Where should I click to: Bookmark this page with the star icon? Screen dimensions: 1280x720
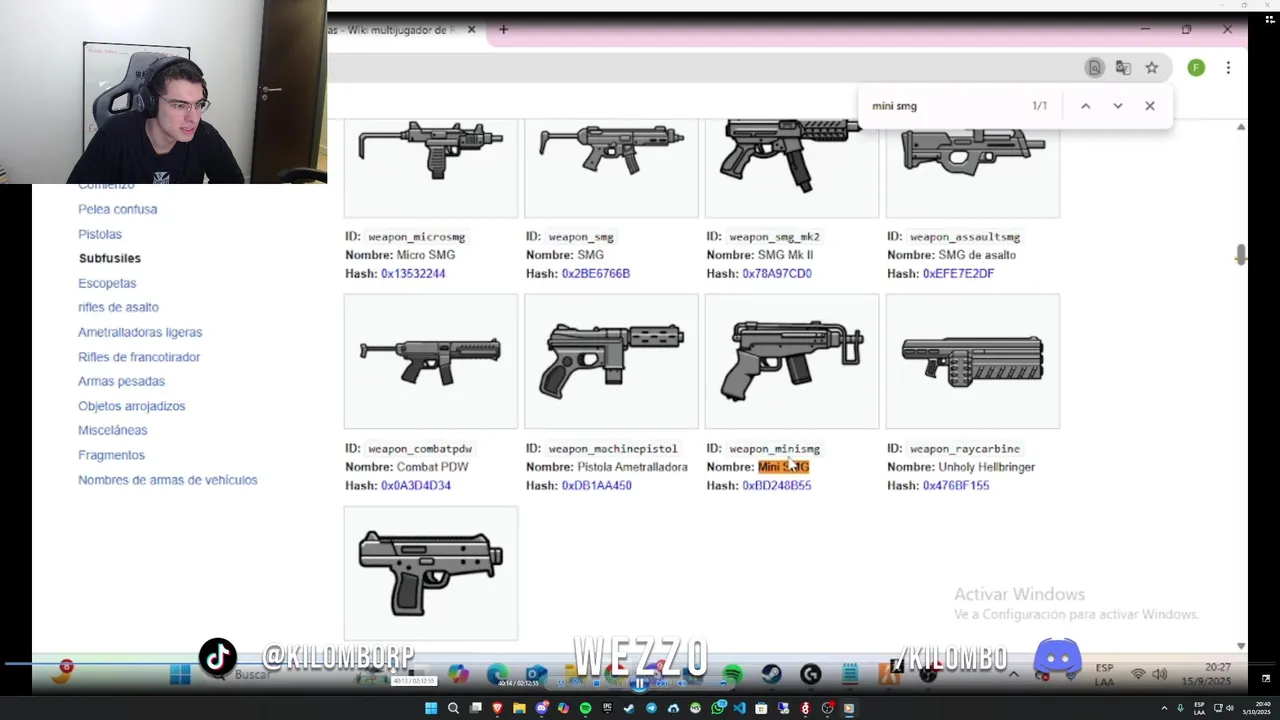(1152, 68)
